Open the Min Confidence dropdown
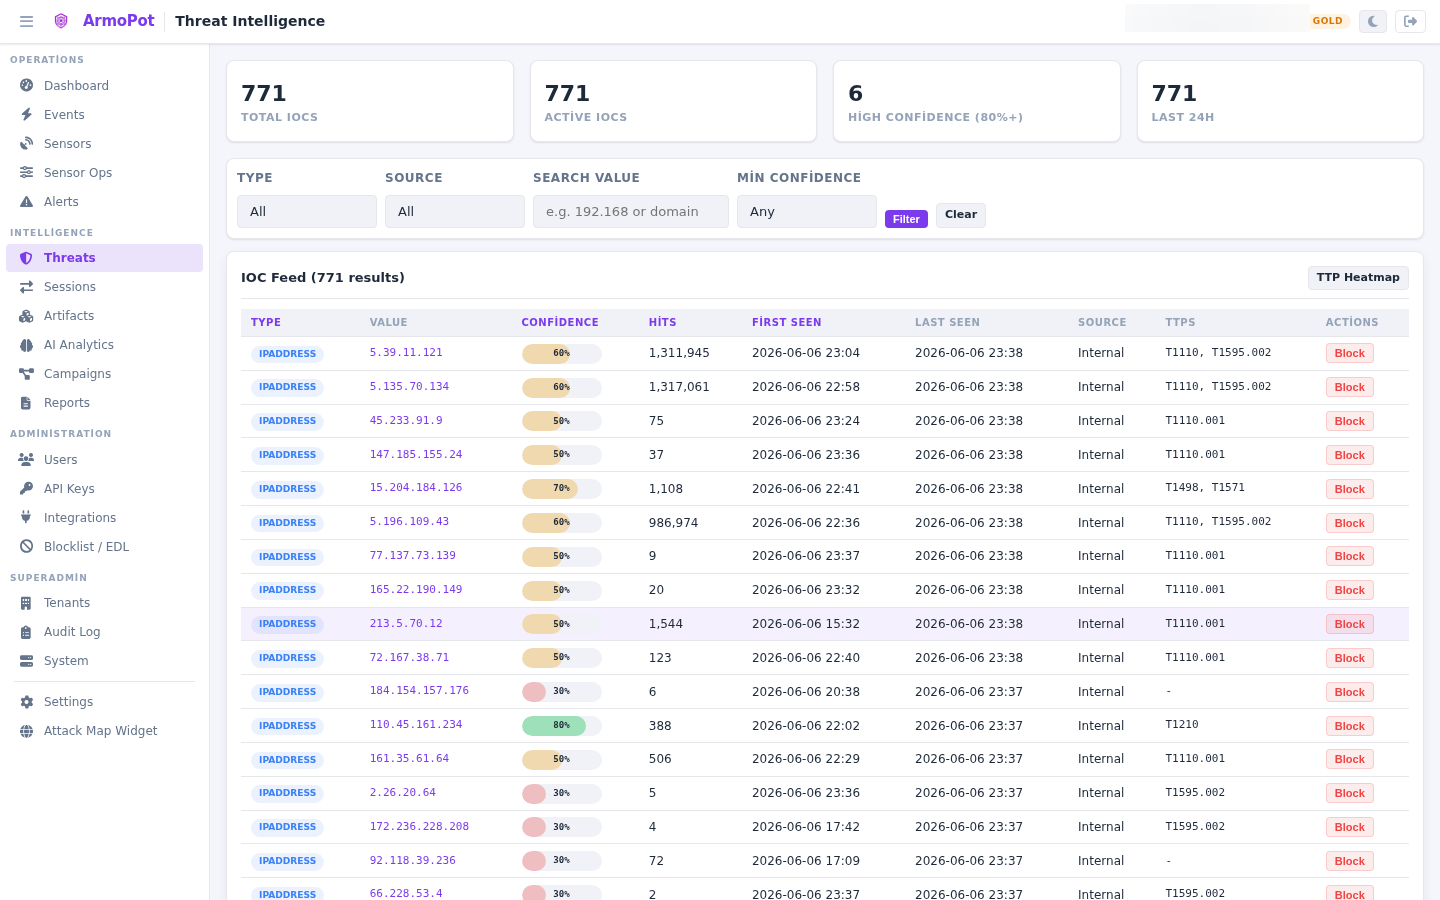The width and height of the screenshot is (1440, 900). coord(807,212)
